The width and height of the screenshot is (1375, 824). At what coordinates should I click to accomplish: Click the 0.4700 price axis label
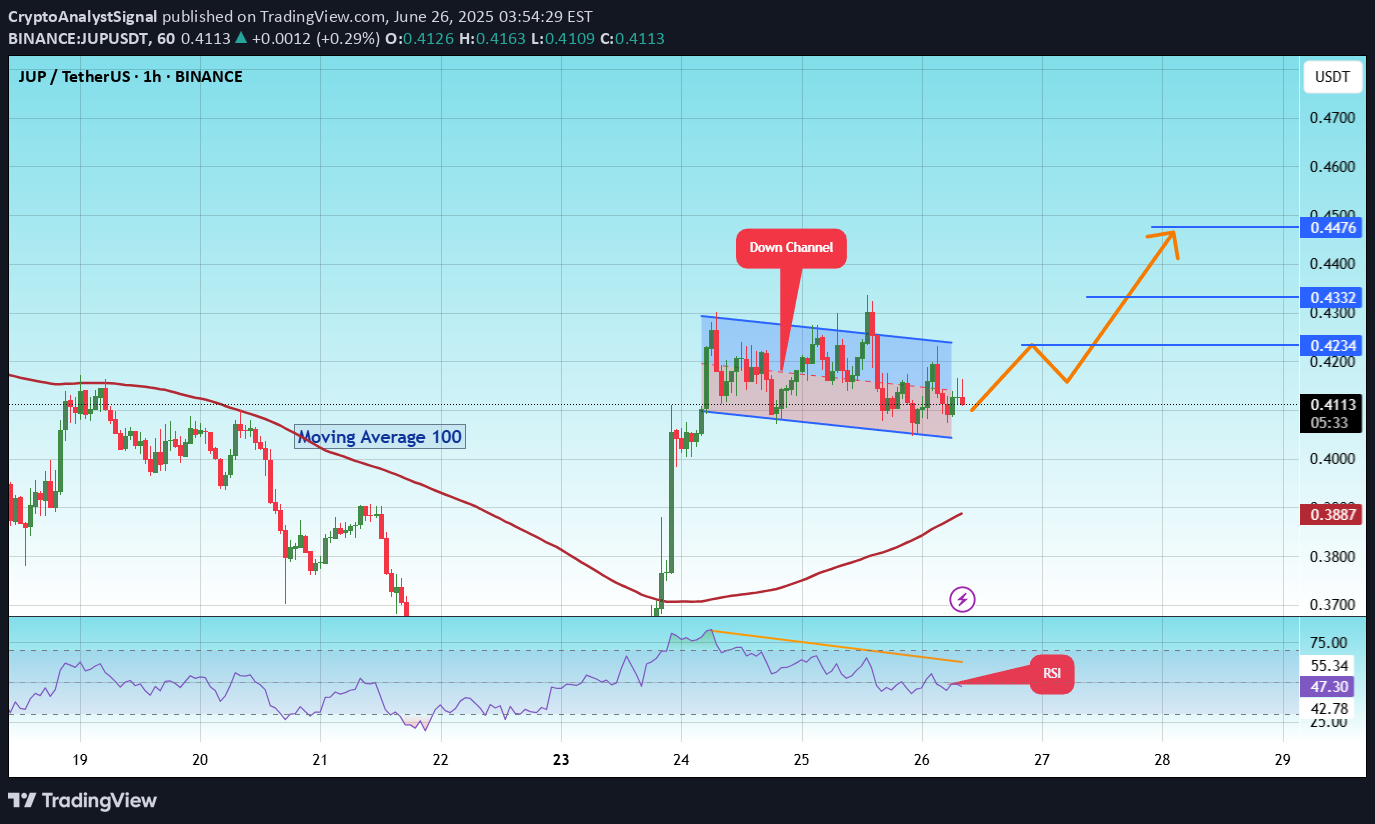click(1332, 118)
